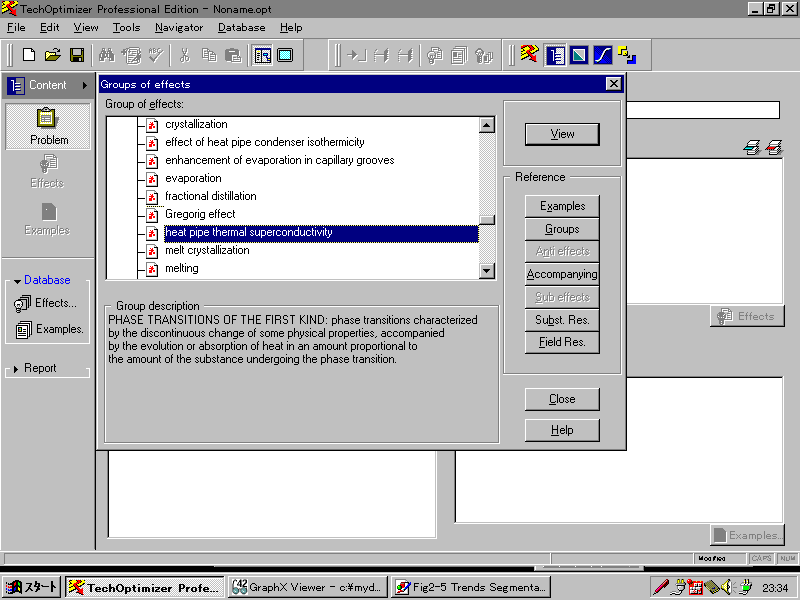Open the File menu
The height and width of the screenshot is (600, 800).
(16, 28)
